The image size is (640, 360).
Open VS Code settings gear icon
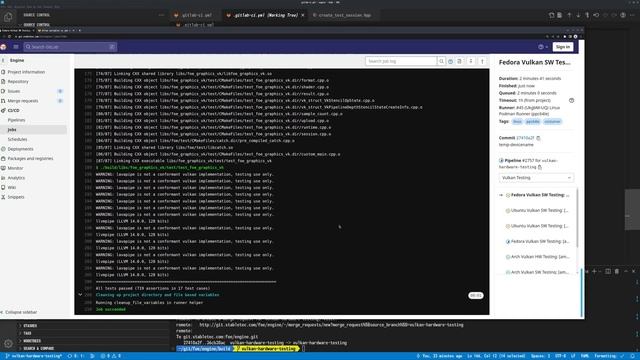[8, 344]
